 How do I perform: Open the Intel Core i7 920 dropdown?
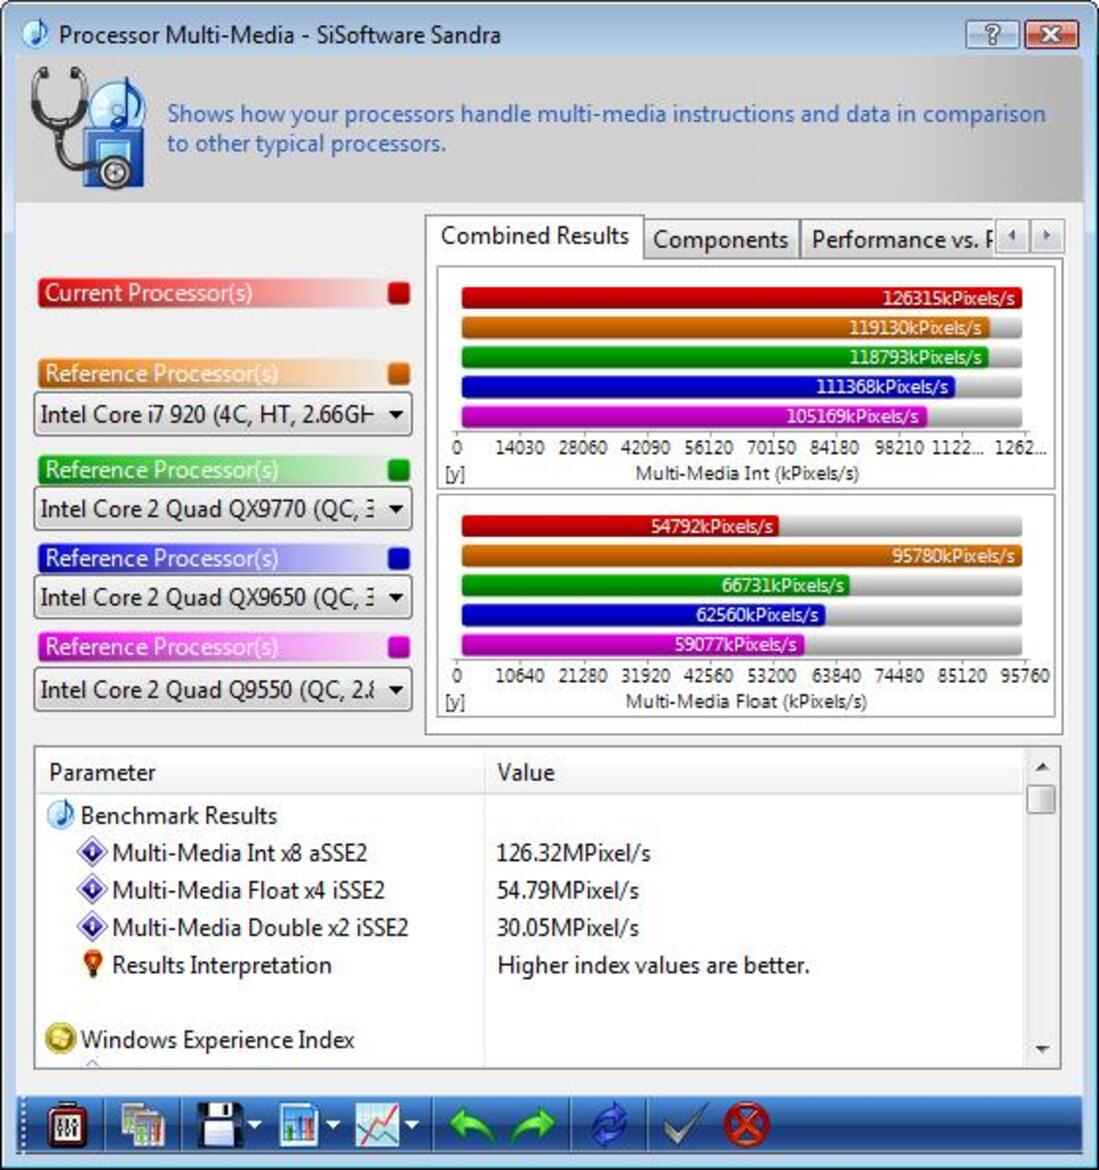click(222, 414)
